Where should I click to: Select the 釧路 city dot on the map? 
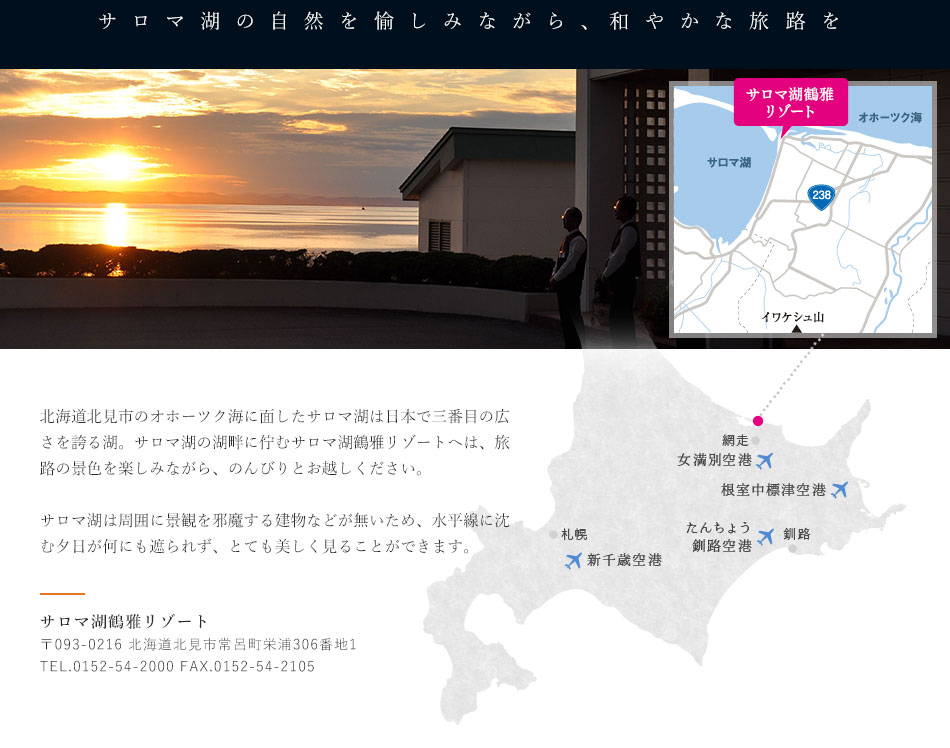point(793,547)
